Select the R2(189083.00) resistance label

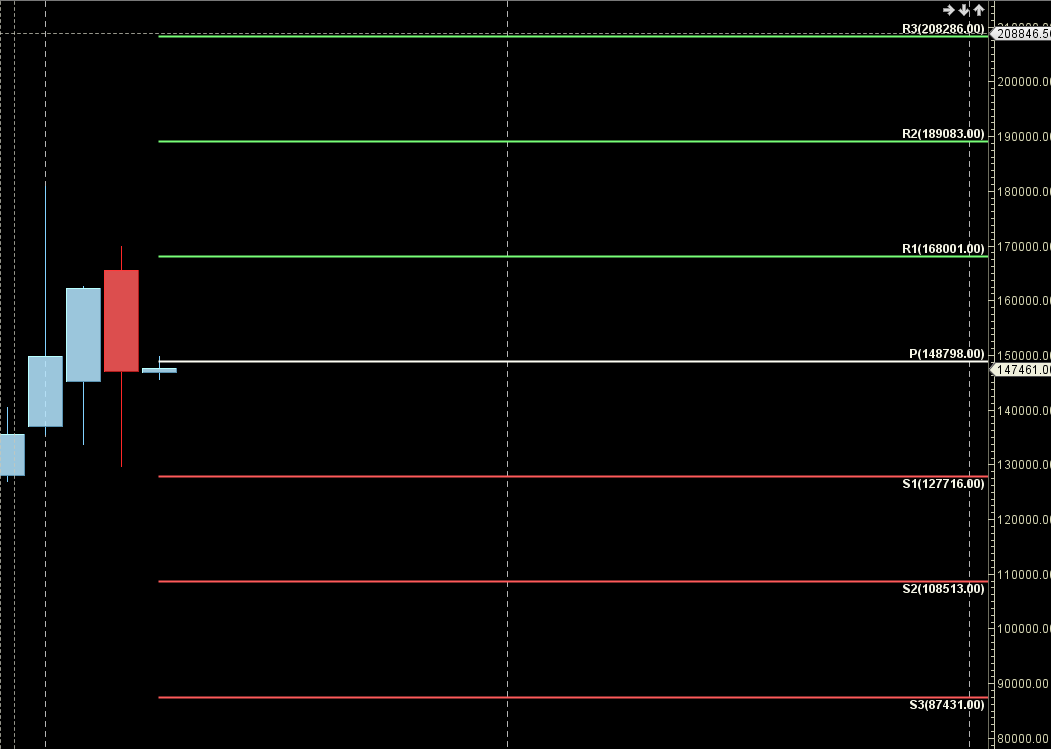pos(942,134)
